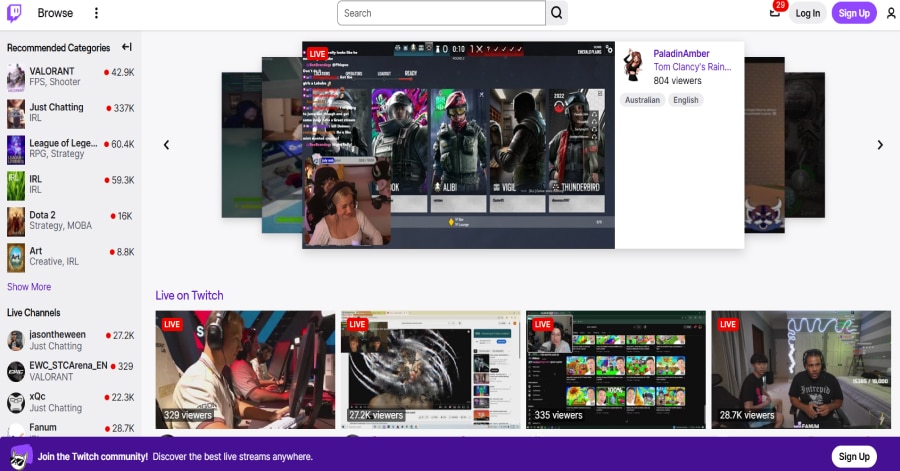Click the 804 viewers text
900x471 pixels.
pyautogui.click(x=677, y=81)
